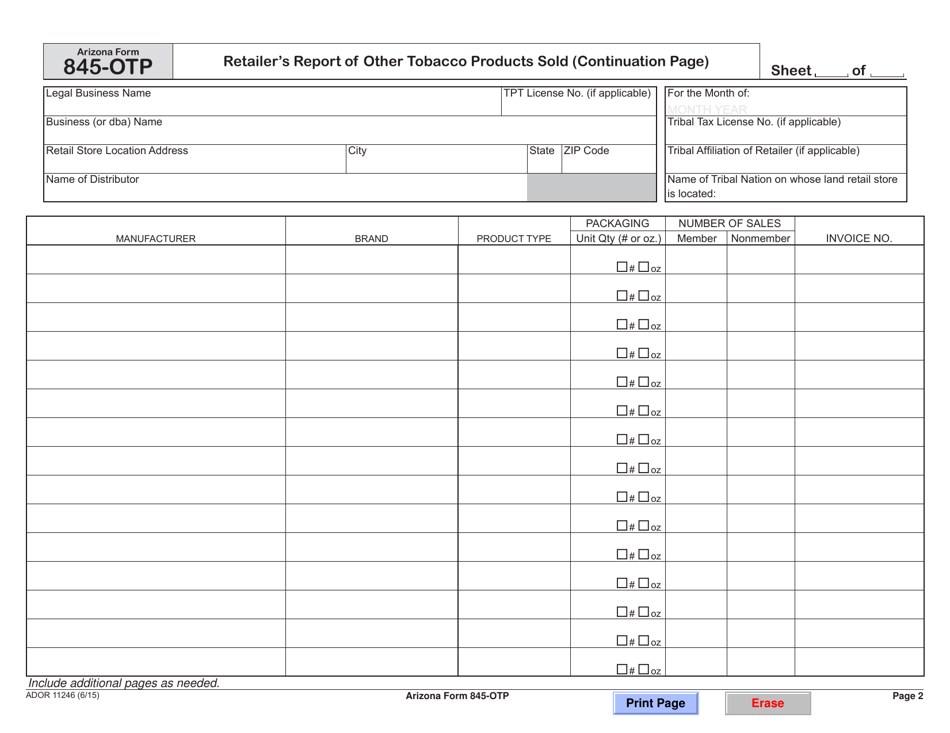
Task: Check the 'oz' packaging box in first row
Action: tap(643, 267)
